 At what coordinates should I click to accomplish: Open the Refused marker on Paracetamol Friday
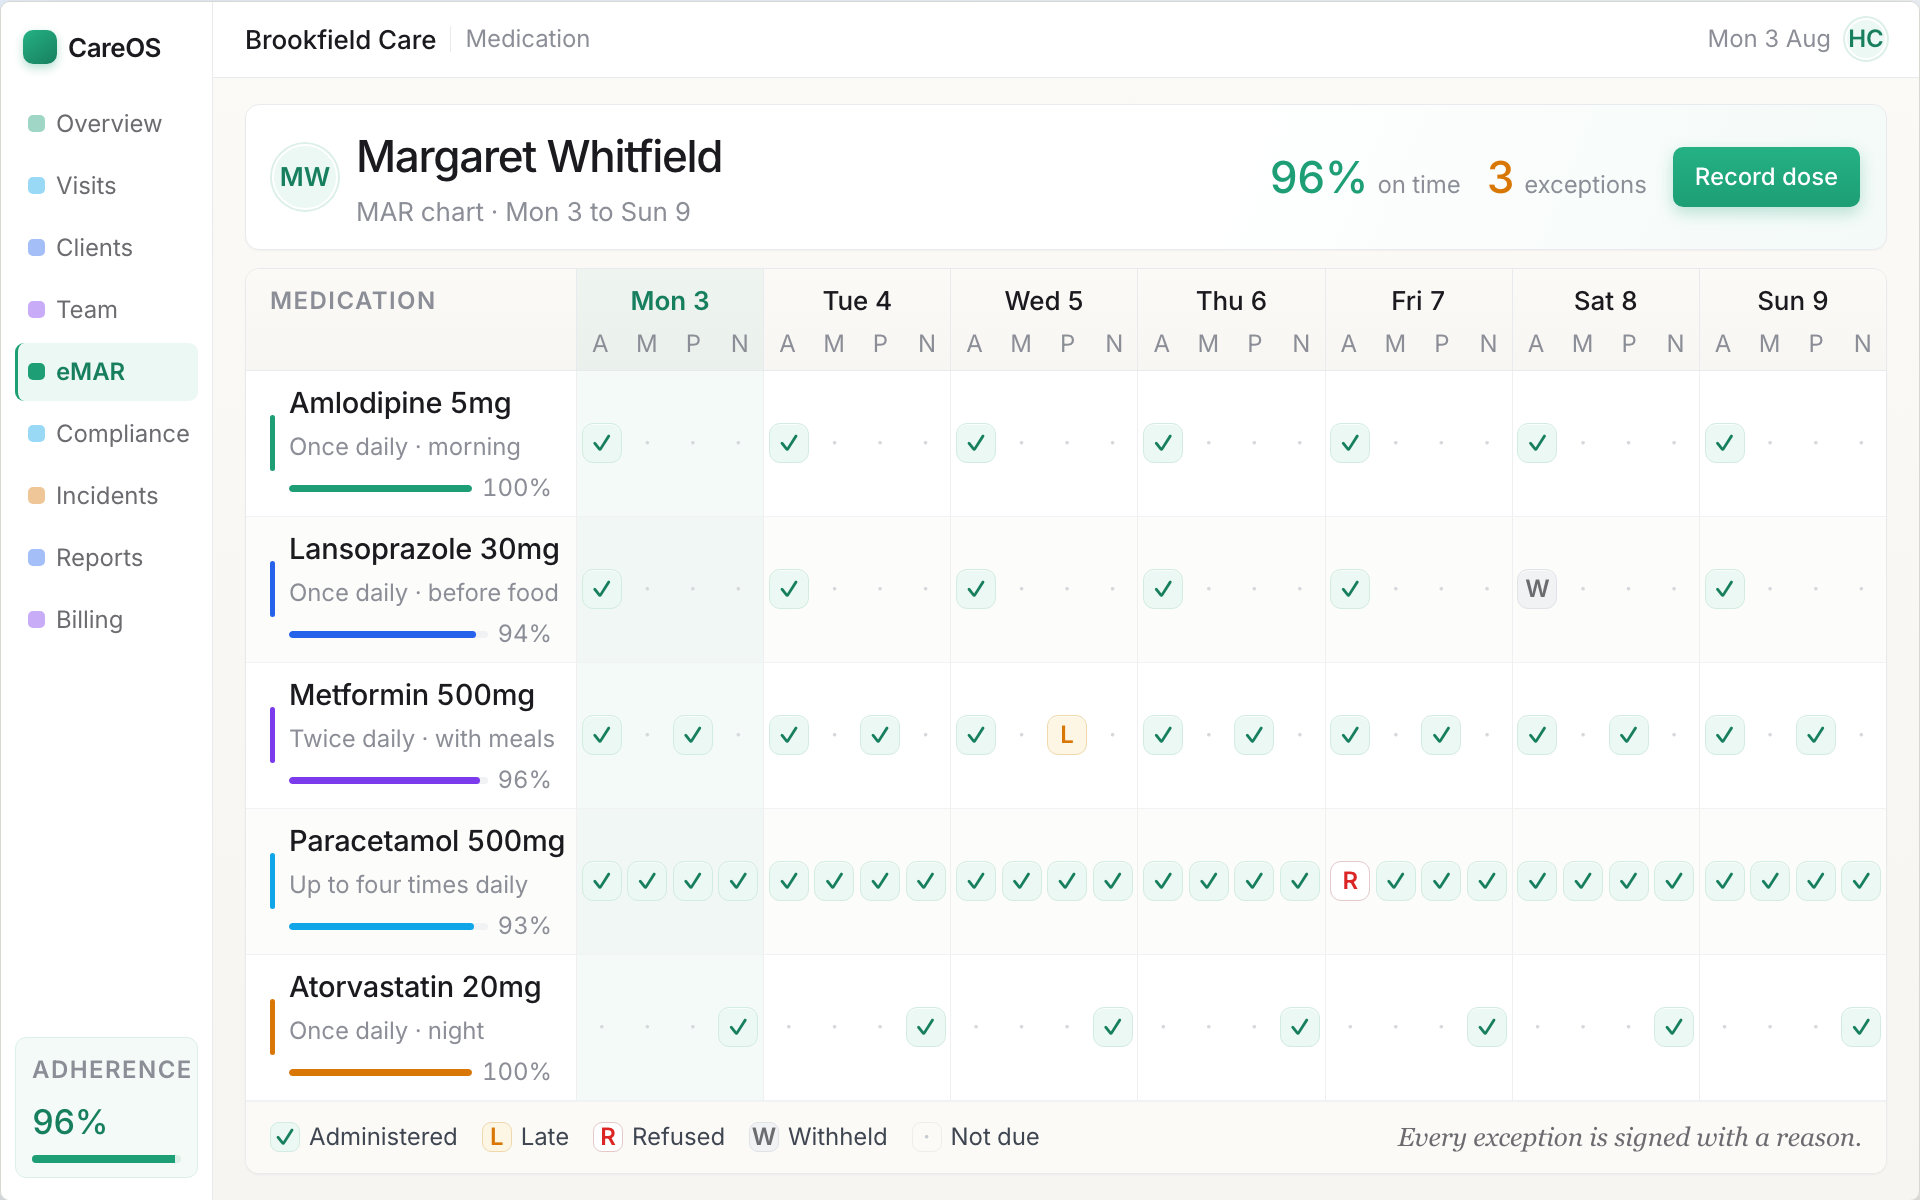(x=1350, y=881)
